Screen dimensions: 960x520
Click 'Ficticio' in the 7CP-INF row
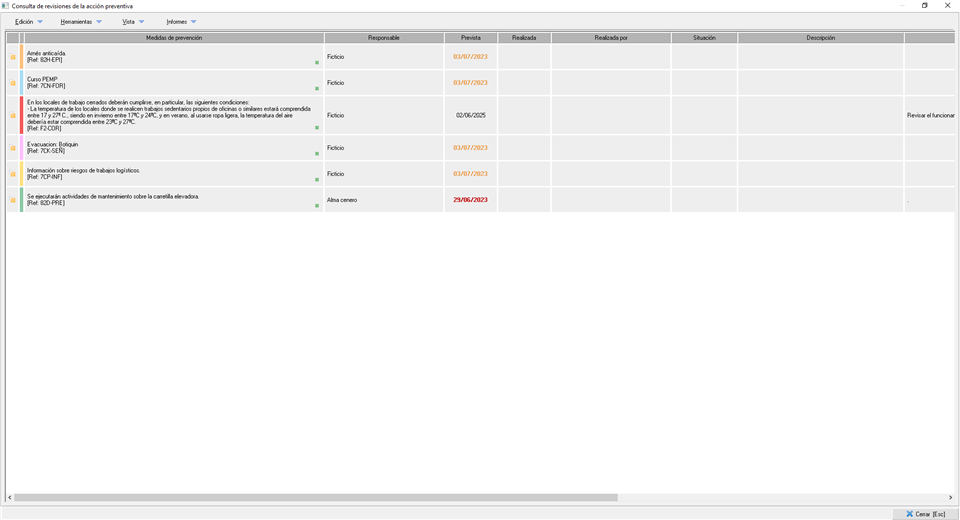336,174
